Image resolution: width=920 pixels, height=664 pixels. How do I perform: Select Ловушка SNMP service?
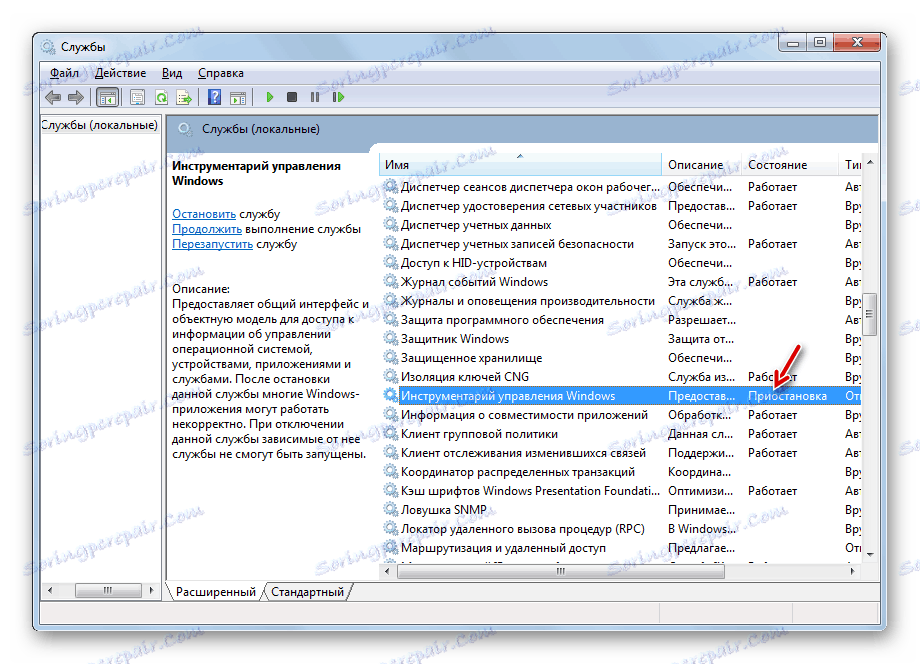pyautogui.click(x=622, y=510)
